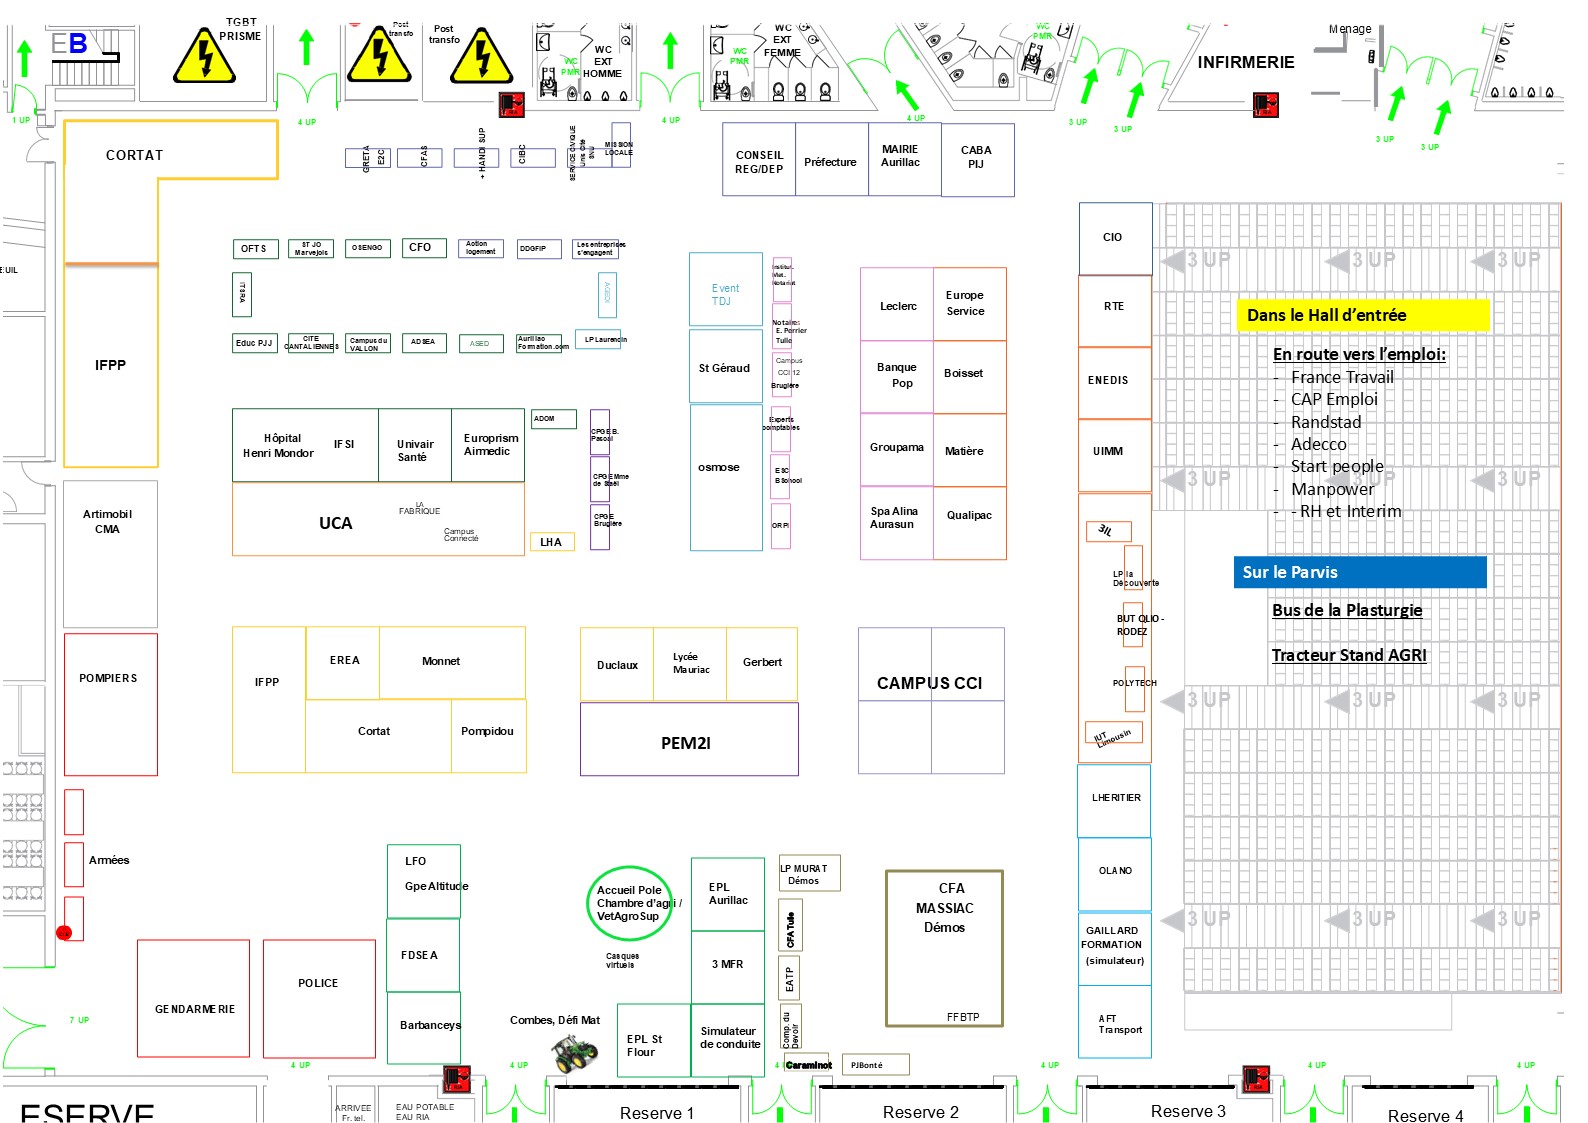Click the OFTS stand
Viewport: 1588px width, 1123px height.
[254, 249]
